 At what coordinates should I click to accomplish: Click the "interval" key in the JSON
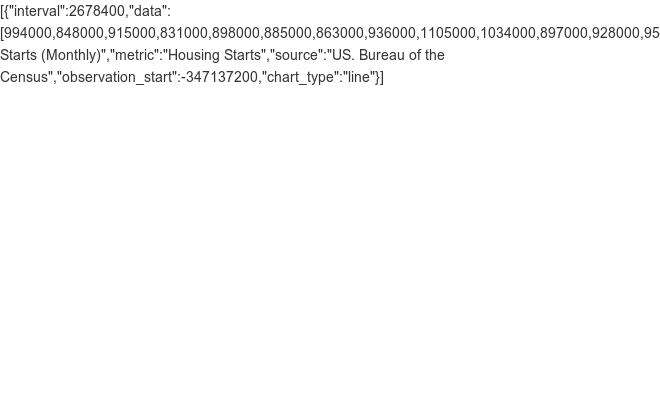click(37, 11)
